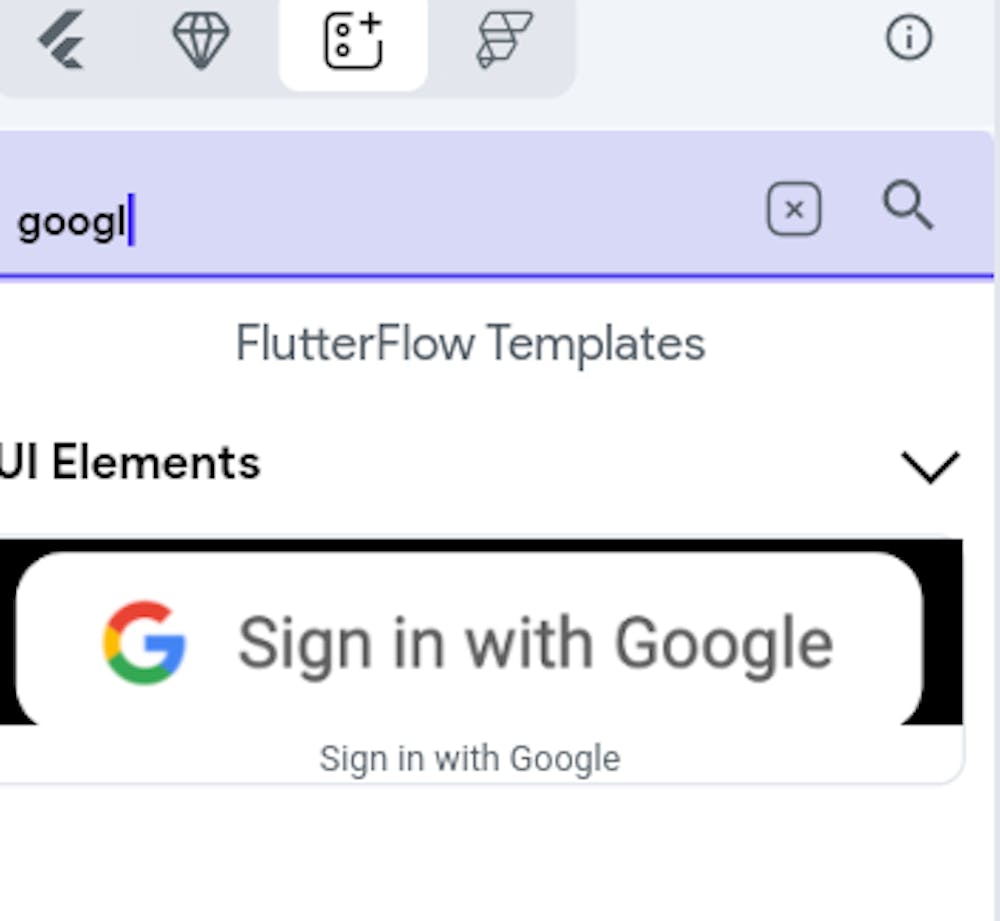Click the Sign in with Google caption text
The height and width of the screenshot is (921, 1000).
tap(469, 758)
